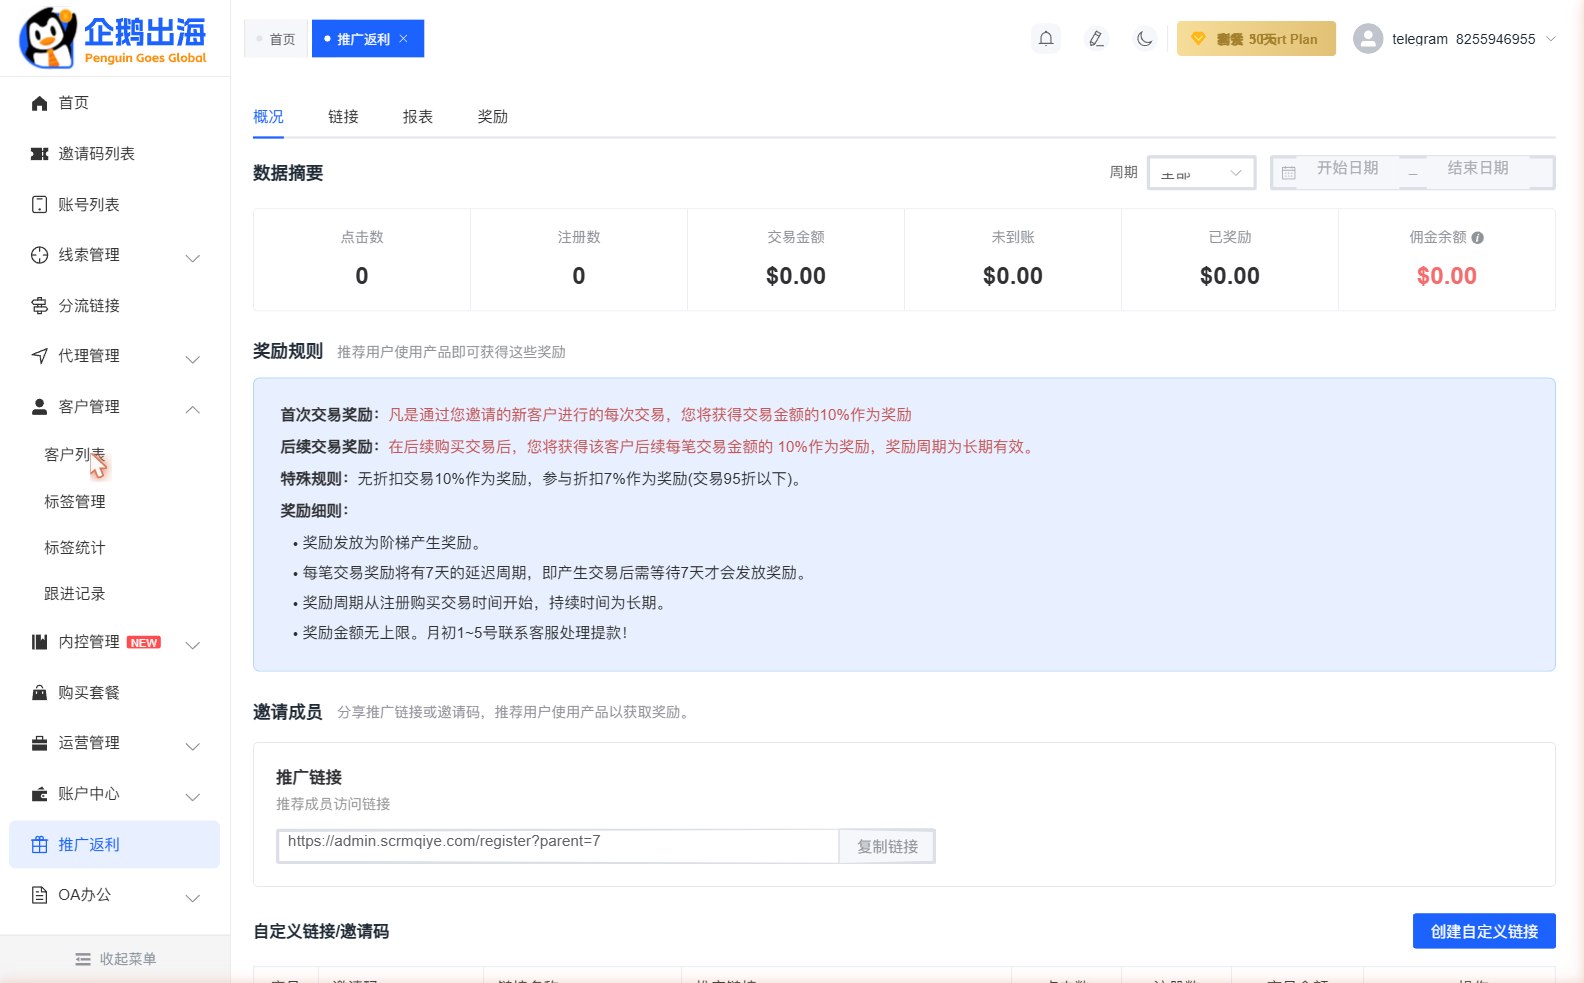
Task: Open 客户列表 submenu item
Action: (75, 455)
